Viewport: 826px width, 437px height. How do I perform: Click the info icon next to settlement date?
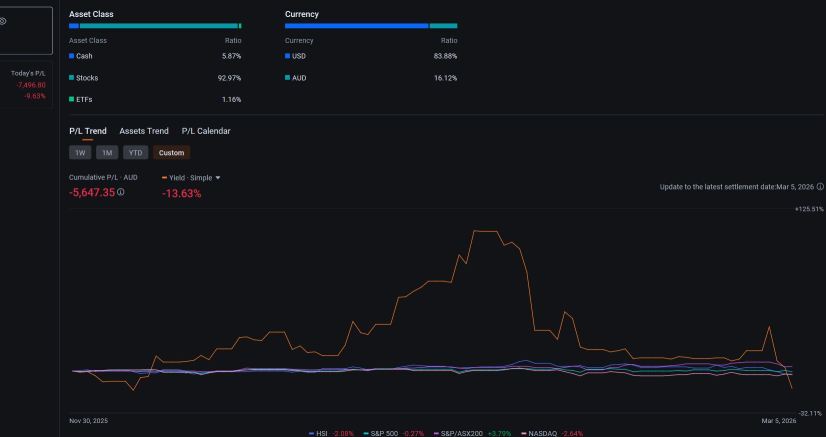(820, 187)
